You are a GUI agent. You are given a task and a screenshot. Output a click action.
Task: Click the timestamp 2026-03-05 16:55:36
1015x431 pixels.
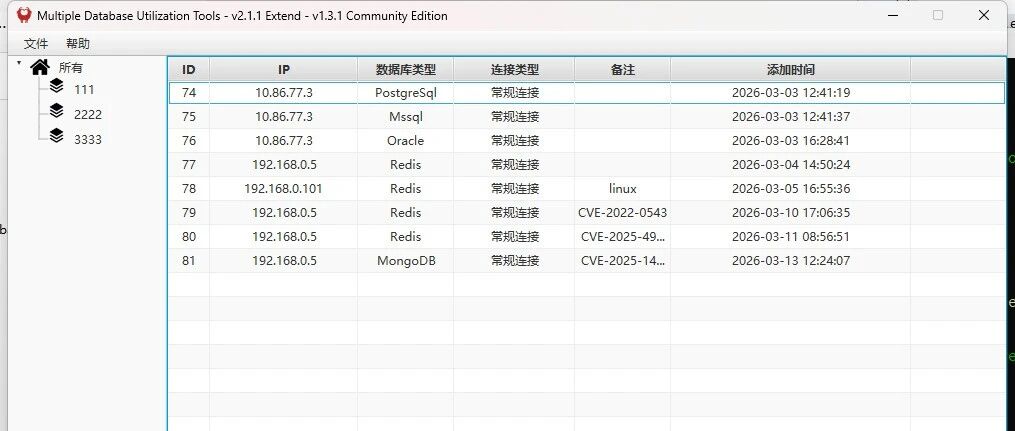click(x=790, y=188)
